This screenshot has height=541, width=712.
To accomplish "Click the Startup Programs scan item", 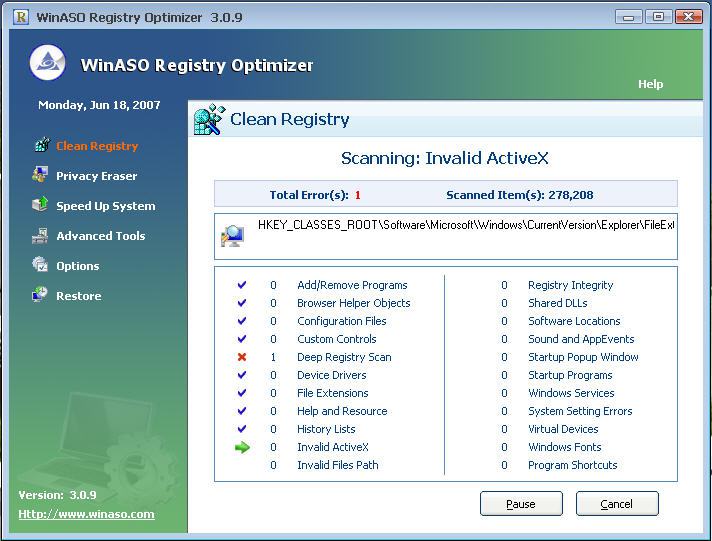I will click(x=570, y=375).
